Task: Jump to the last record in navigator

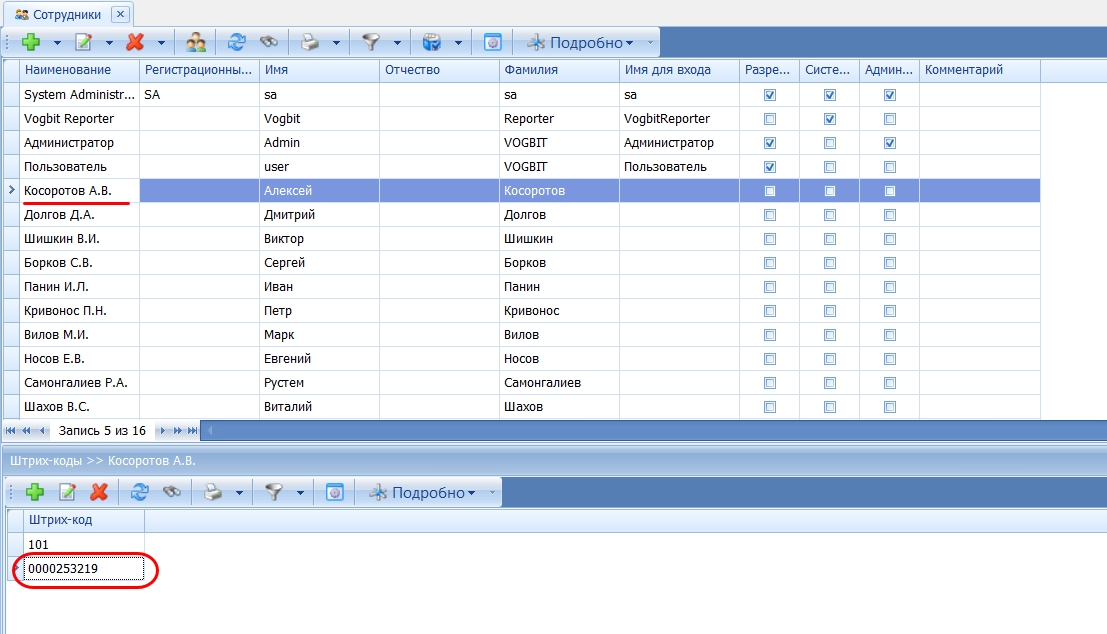Action: click(x=192, y=431)
